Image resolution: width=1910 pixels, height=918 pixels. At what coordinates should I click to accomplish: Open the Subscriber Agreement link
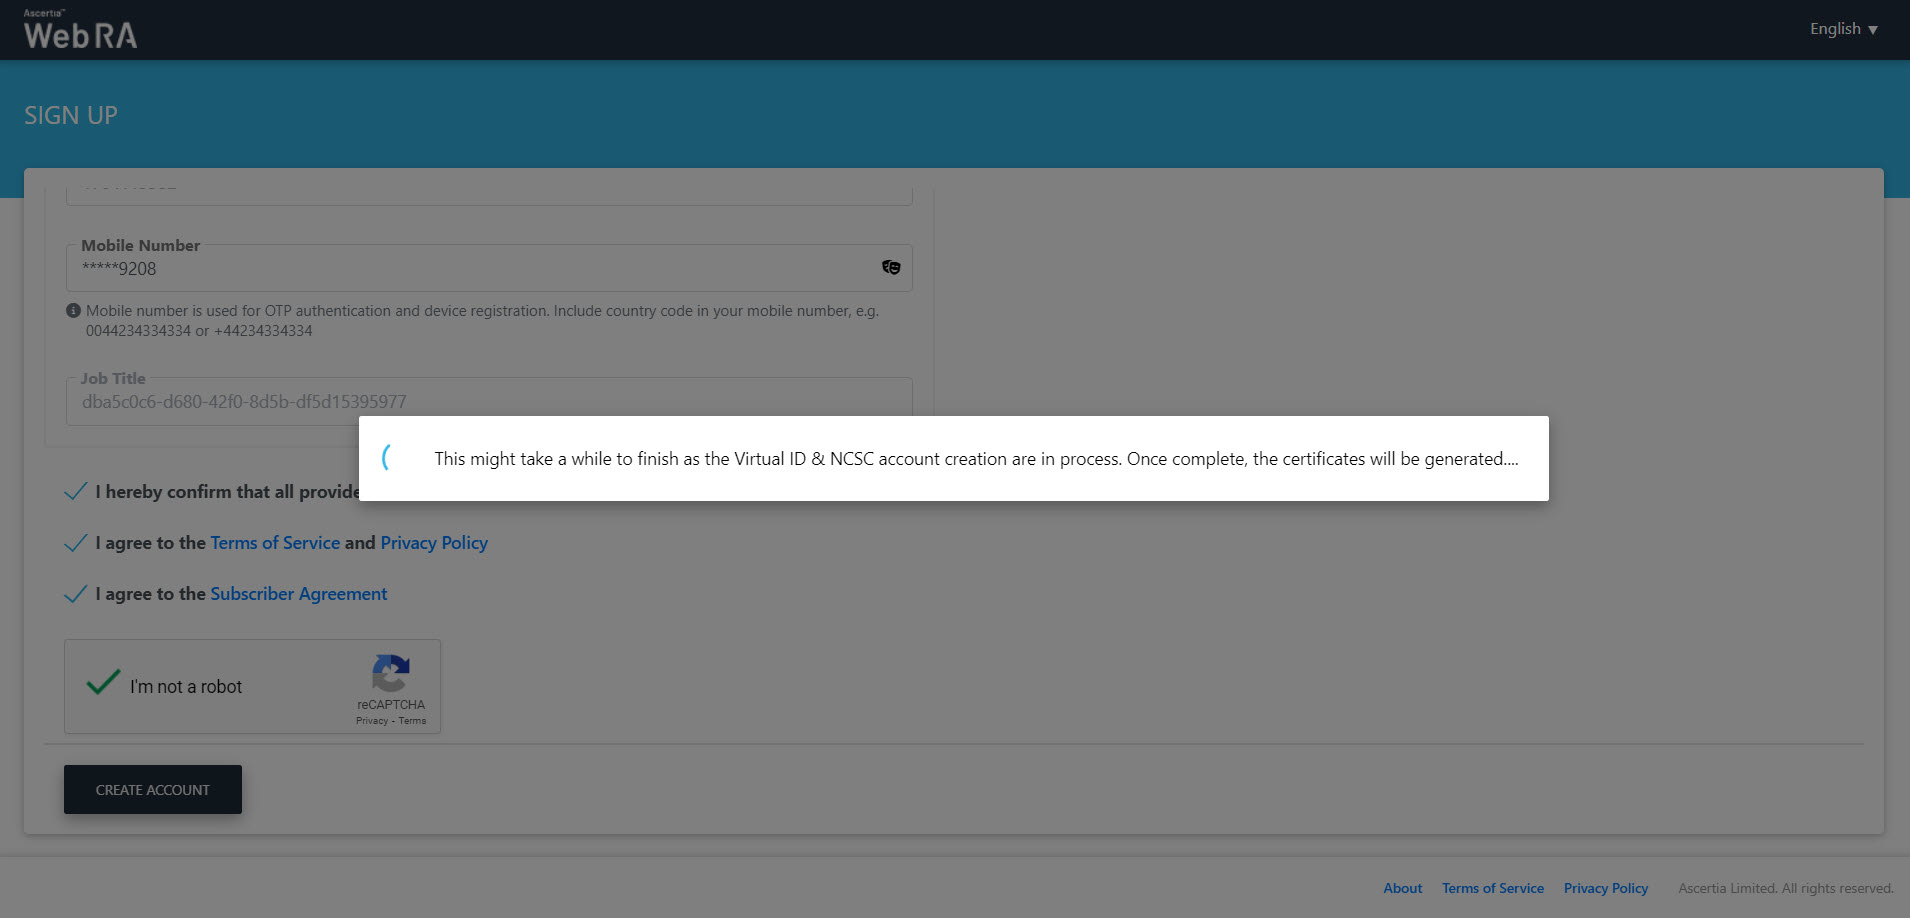coord(298,594)
